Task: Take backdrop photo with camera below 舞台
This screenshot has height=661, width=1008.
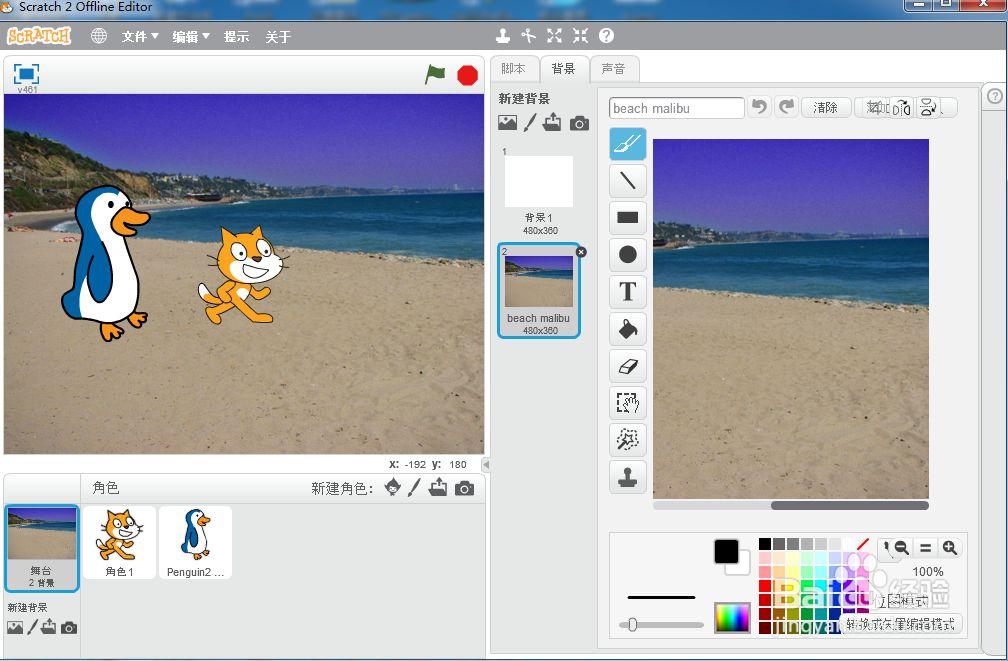Action: click(x=69, y=628)
